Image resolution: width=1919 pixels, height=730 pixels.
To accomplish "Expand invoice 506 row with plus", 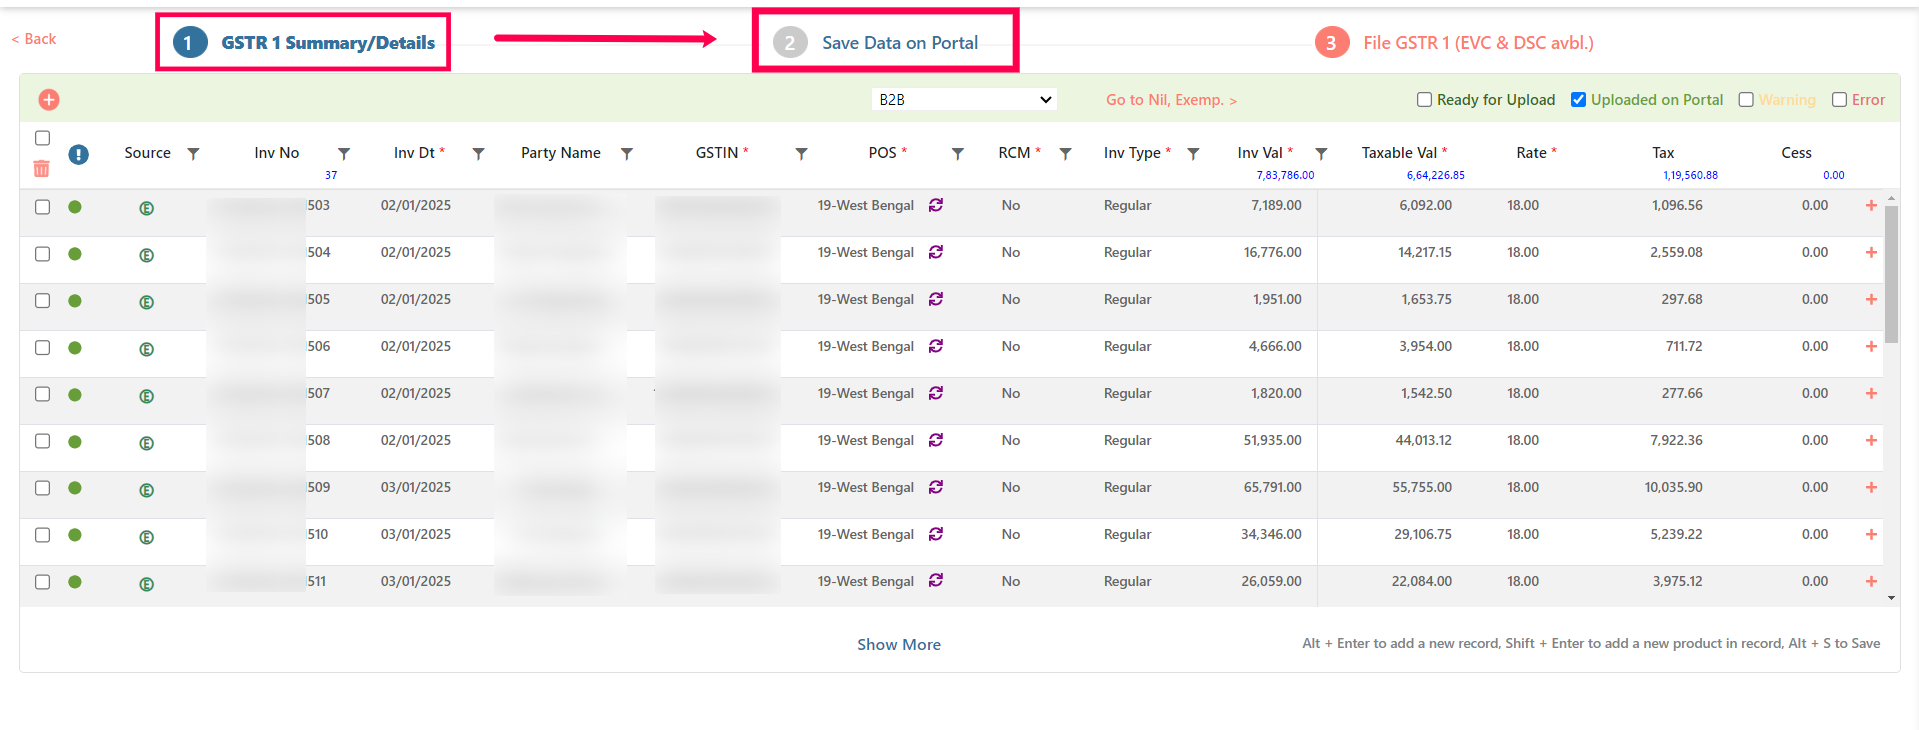I will (1871, 346).
